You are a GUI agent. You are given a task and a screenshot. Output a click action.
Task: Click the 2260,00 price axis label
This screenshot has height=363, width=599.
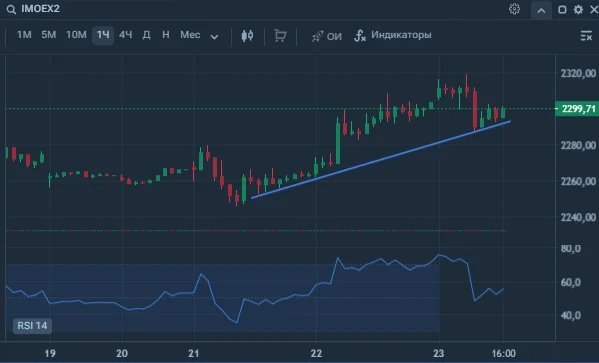pyautogui.click(x=578, y=181)
